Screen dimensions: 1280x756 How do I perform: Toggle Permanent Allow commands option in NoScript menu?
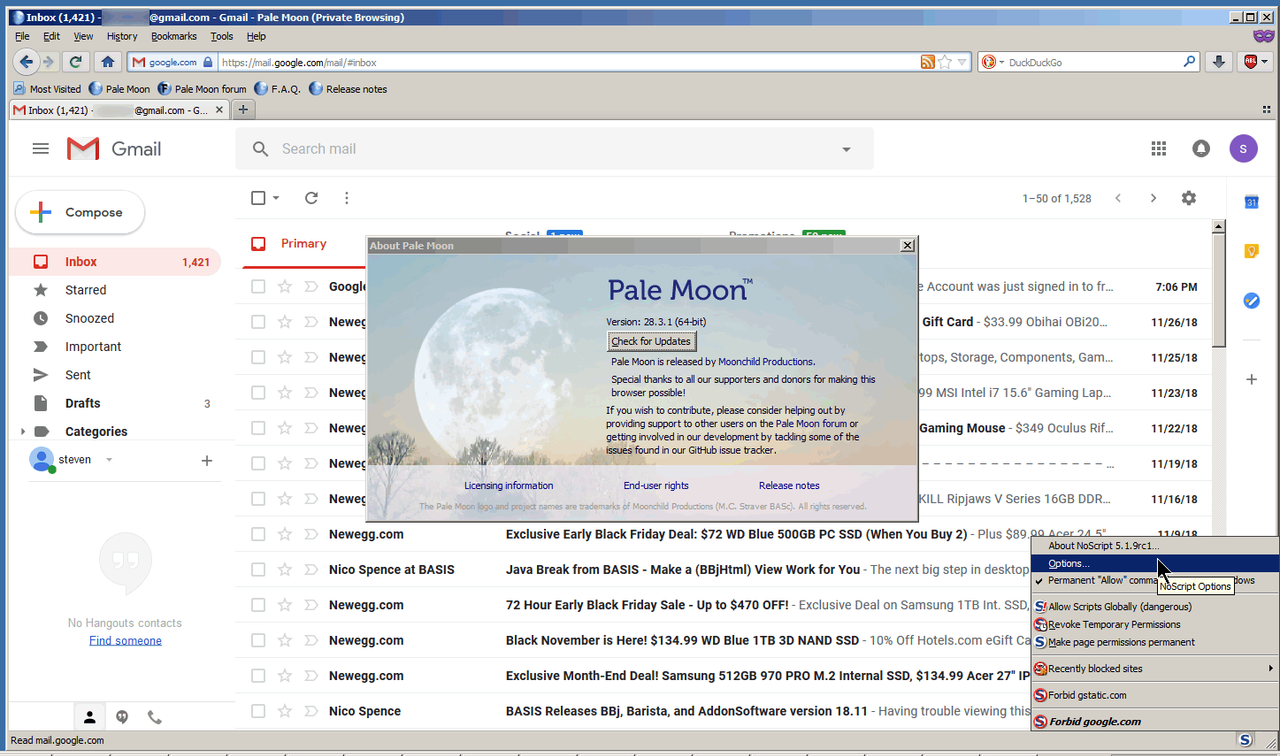[x=1155, y=581]
